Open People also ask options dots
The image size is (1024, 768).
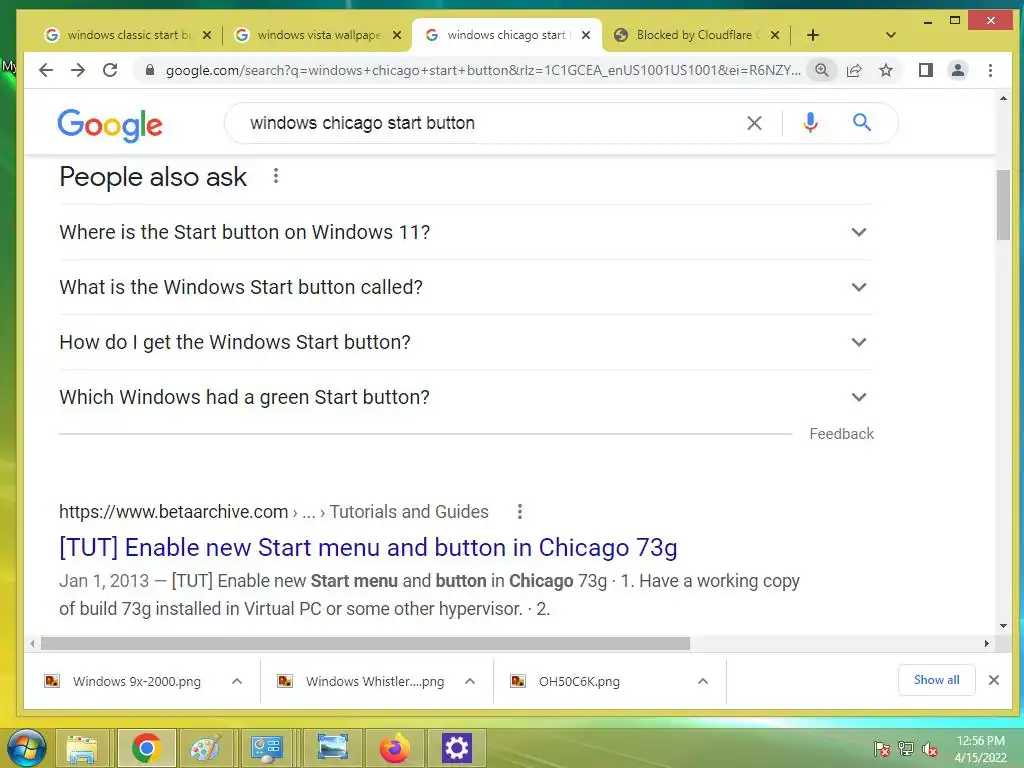click(x=276, y=176)
